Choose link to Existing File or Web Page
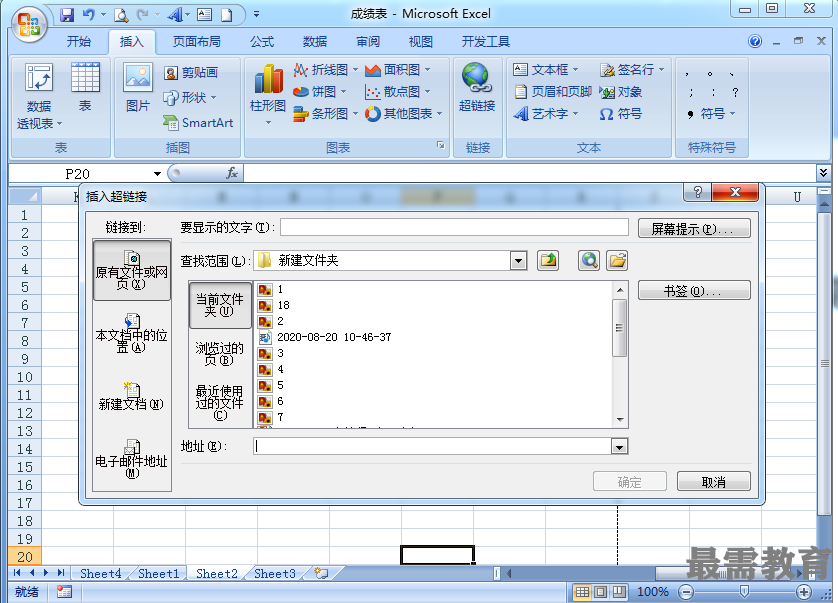The image size is (838, 603). pyautogui.click(x=132, y=270)
